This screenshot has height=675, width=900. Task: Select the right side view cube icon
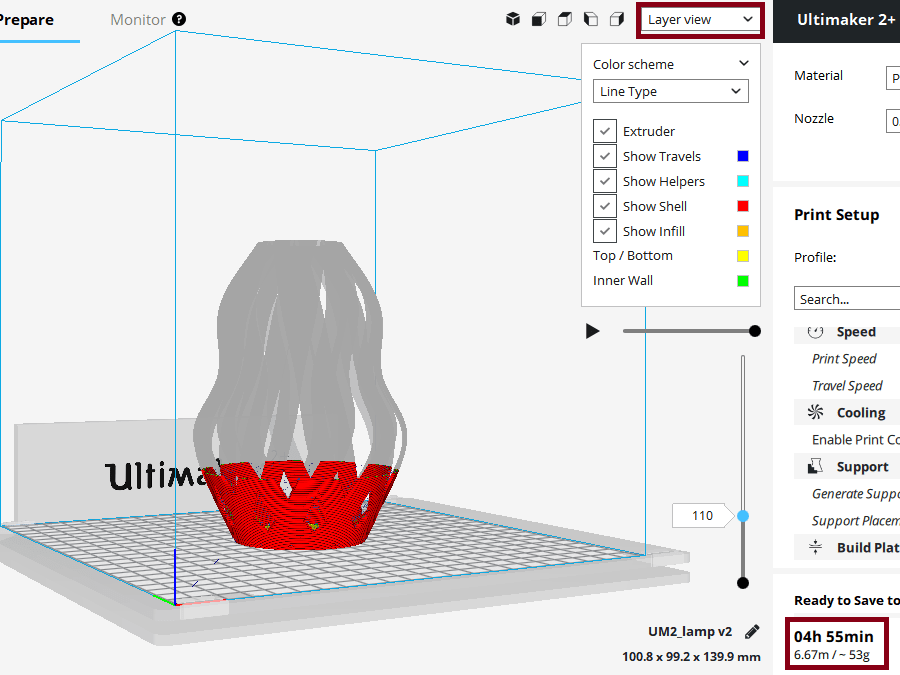(617, 20)
